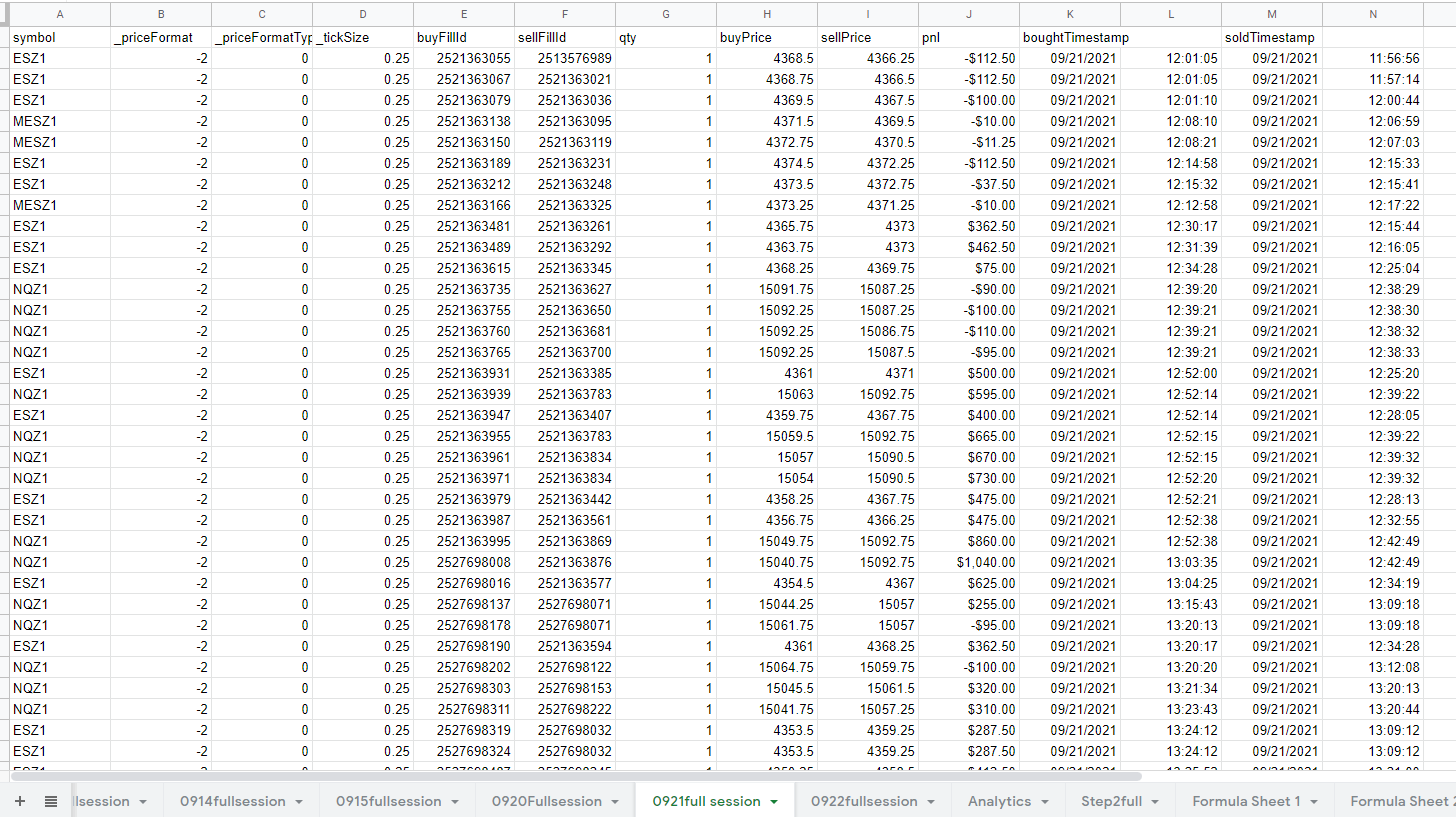Open 0915fullsession tab dropdown arrow
This screenshot has height=817, width=1456.
[x=455, y=802]
